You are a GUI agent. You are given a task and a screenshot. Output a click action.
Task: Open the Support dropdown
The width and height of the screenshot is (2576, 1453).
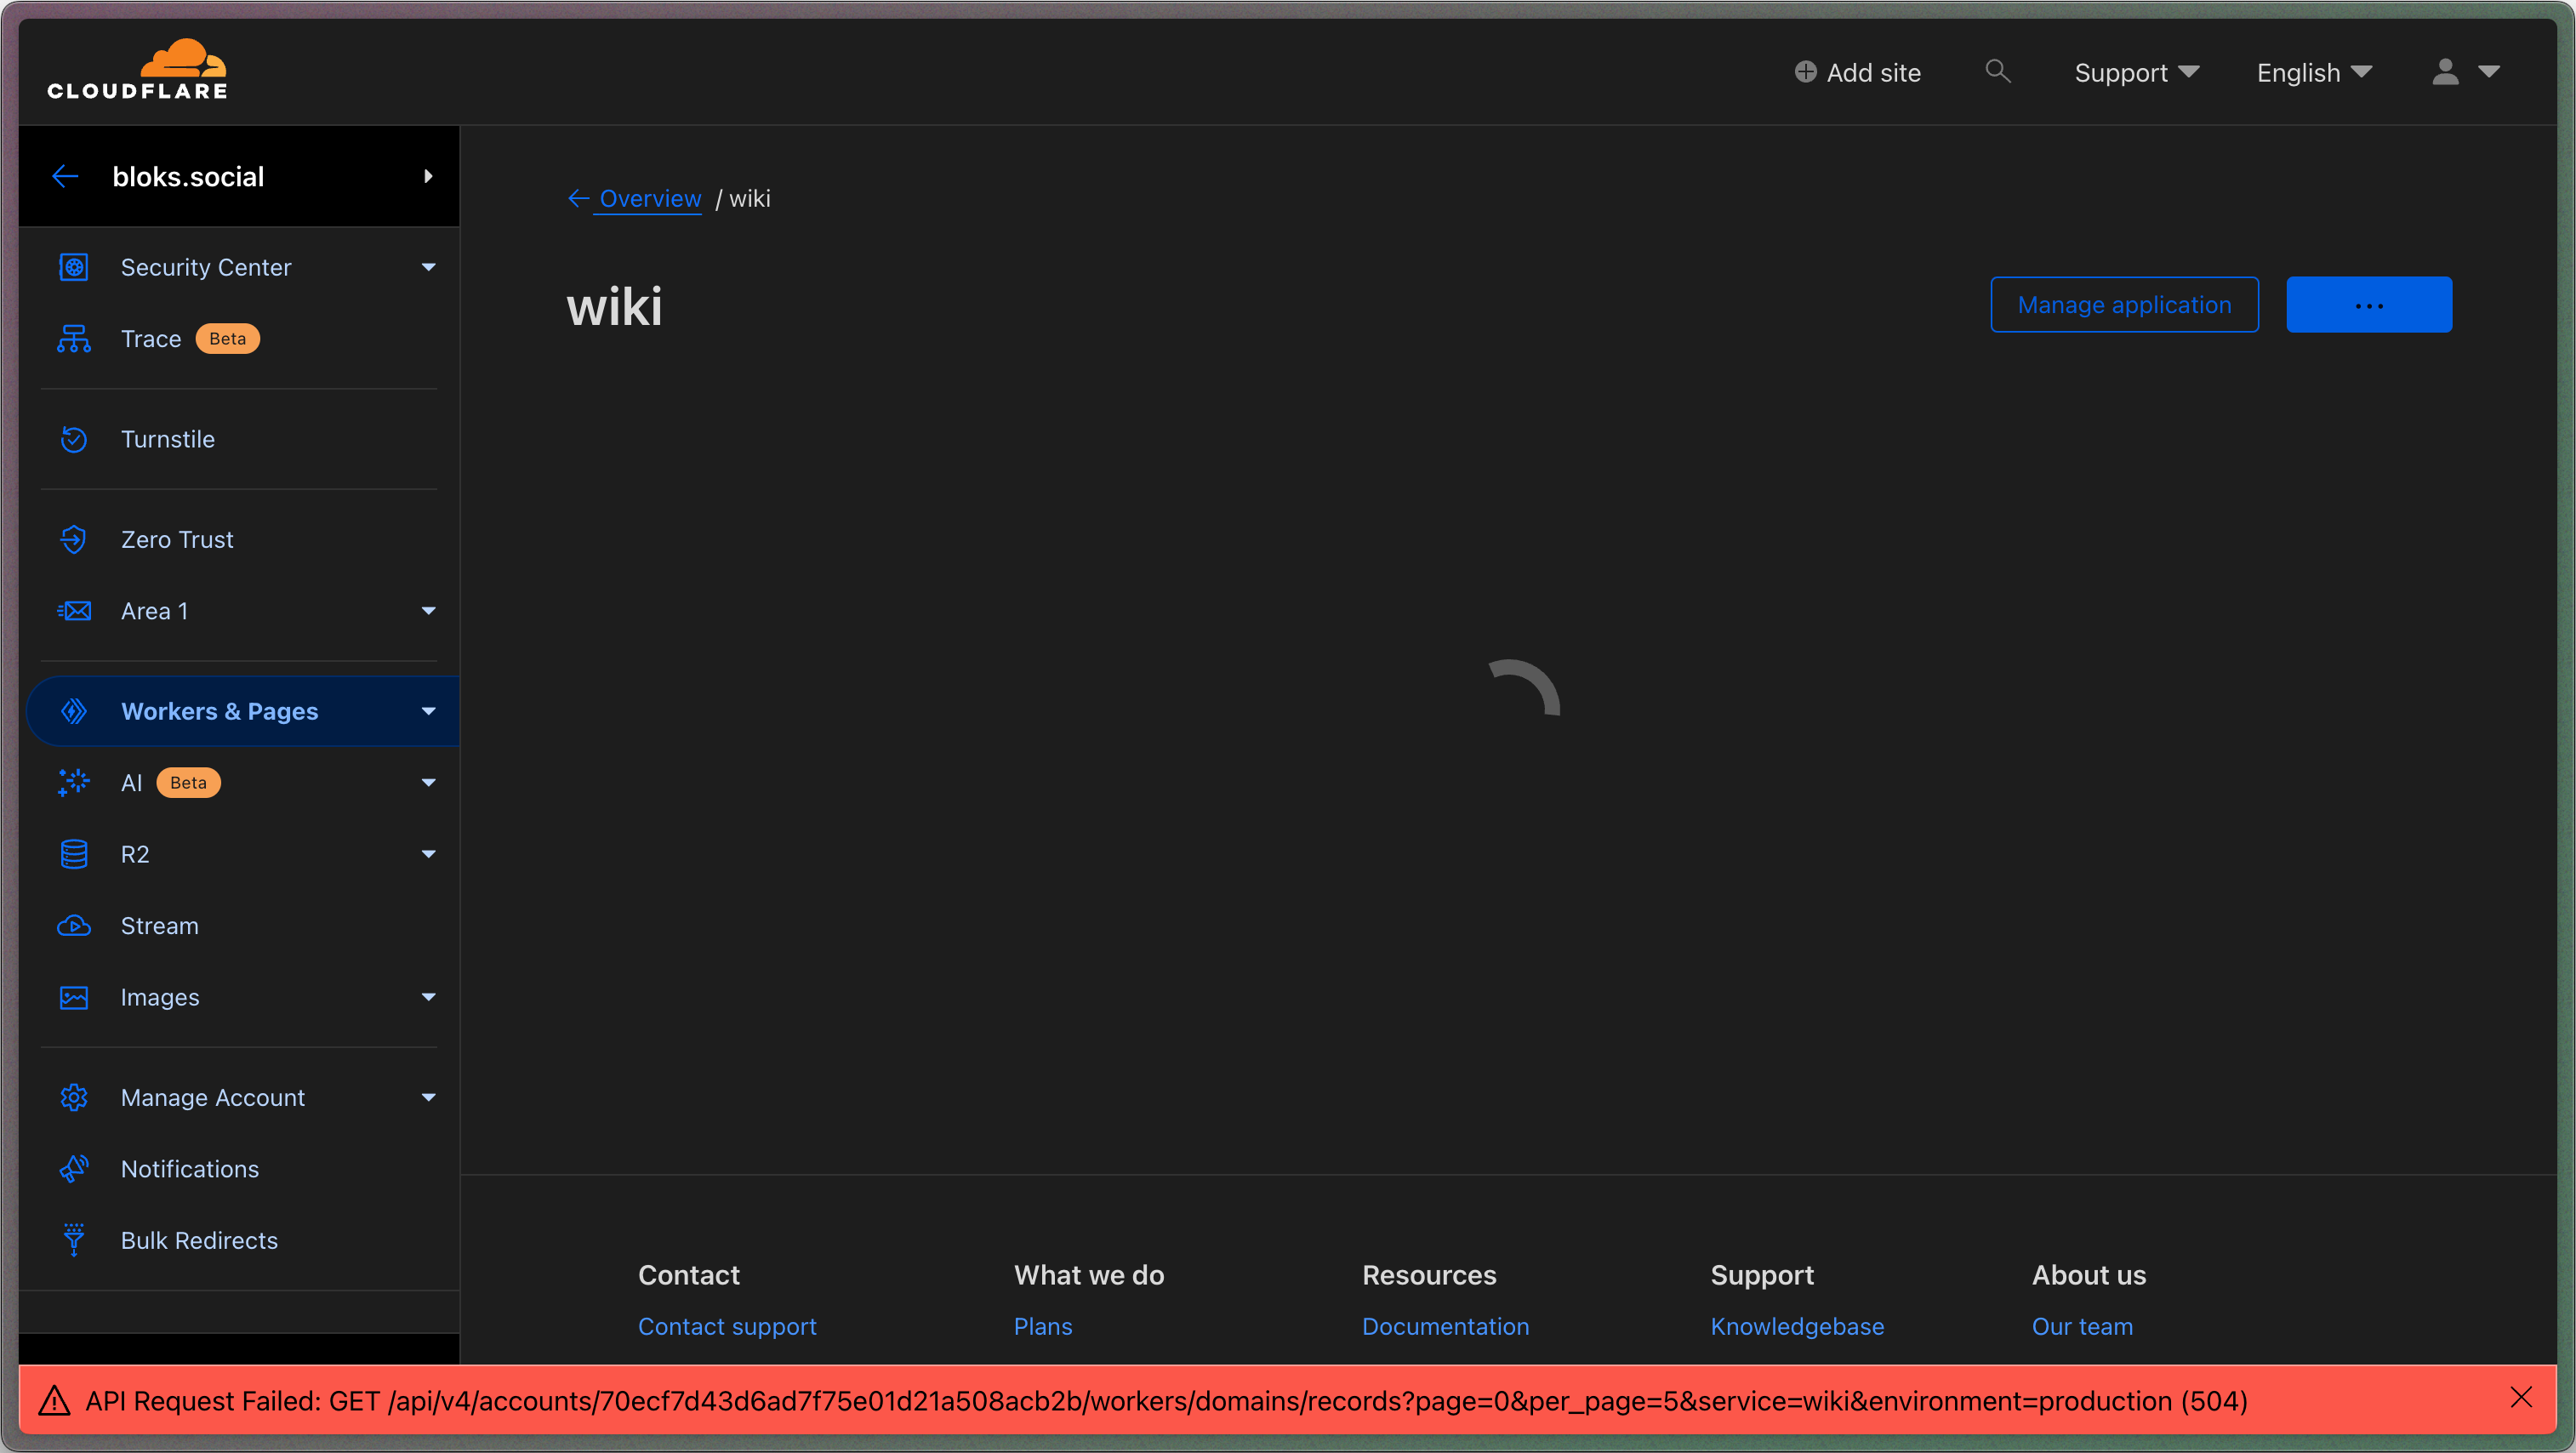click(x=2136, y=72)
